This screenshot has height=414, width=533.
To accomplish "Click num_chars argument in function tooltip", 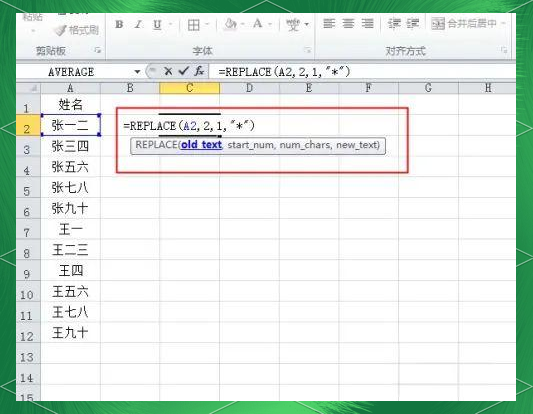I will pos(305,145).
